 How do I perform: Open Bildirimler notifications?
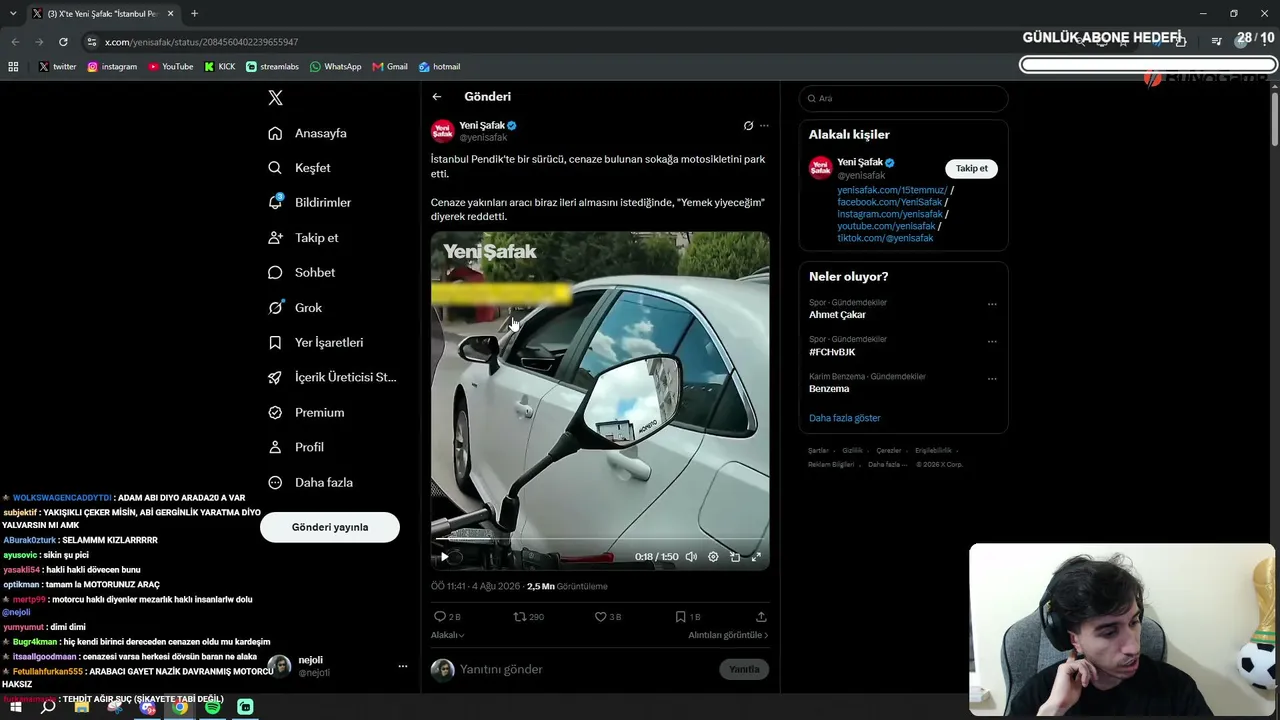coord(310,202)
